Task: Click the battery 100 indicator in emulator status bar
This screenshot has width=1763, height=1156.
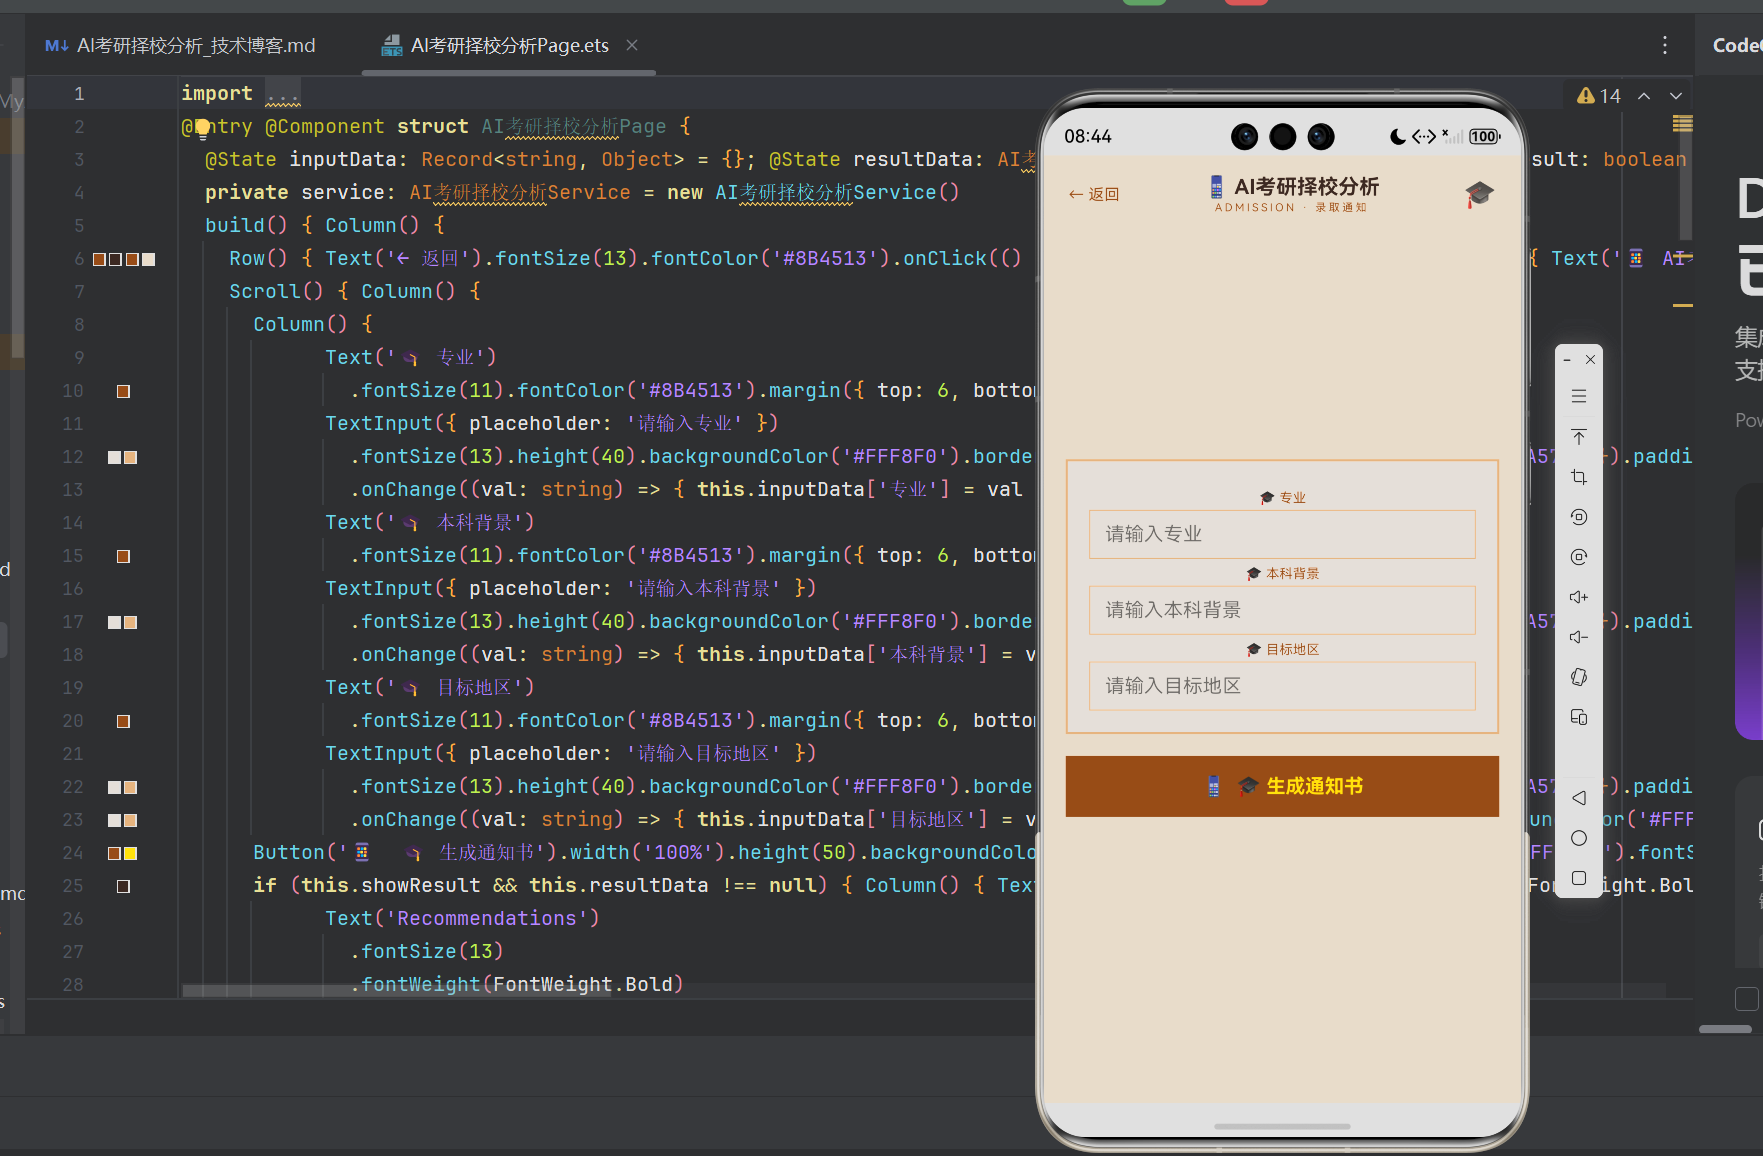Action: pos(1485,137)
